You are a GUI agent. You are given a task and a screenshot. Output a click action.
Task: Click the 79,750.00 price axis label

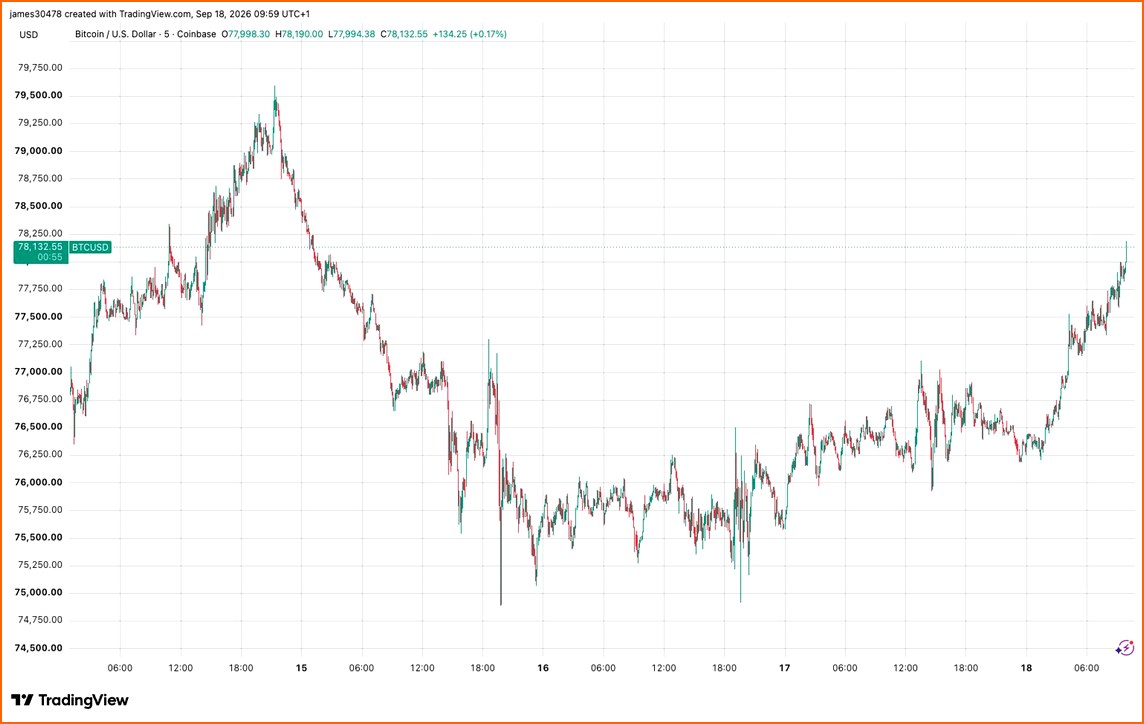(40, 68)
